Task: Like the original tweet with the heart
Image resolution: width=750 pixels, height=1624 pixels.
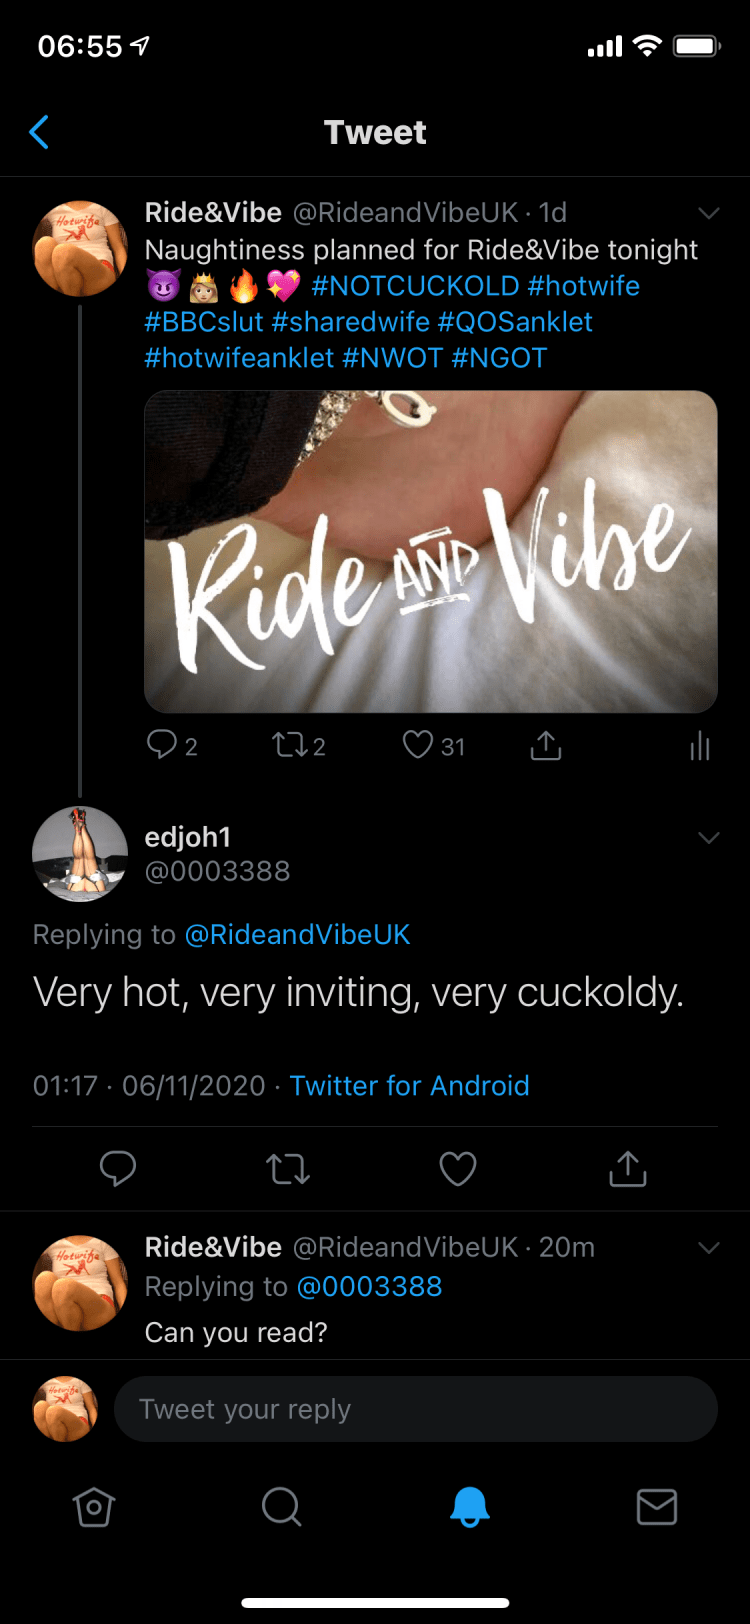Action: pos(418,745)
